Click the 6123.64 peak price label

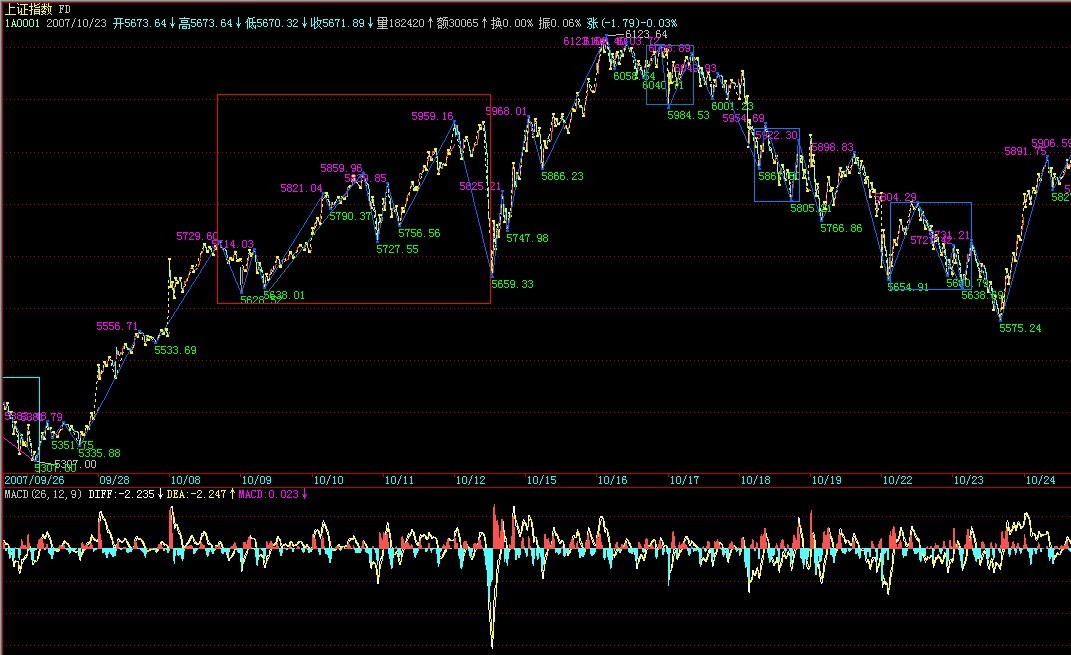(x=646, y=34)
